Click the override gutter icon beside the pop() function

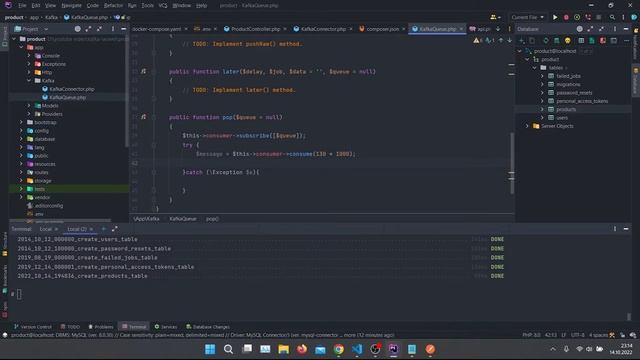coord(143,117)
